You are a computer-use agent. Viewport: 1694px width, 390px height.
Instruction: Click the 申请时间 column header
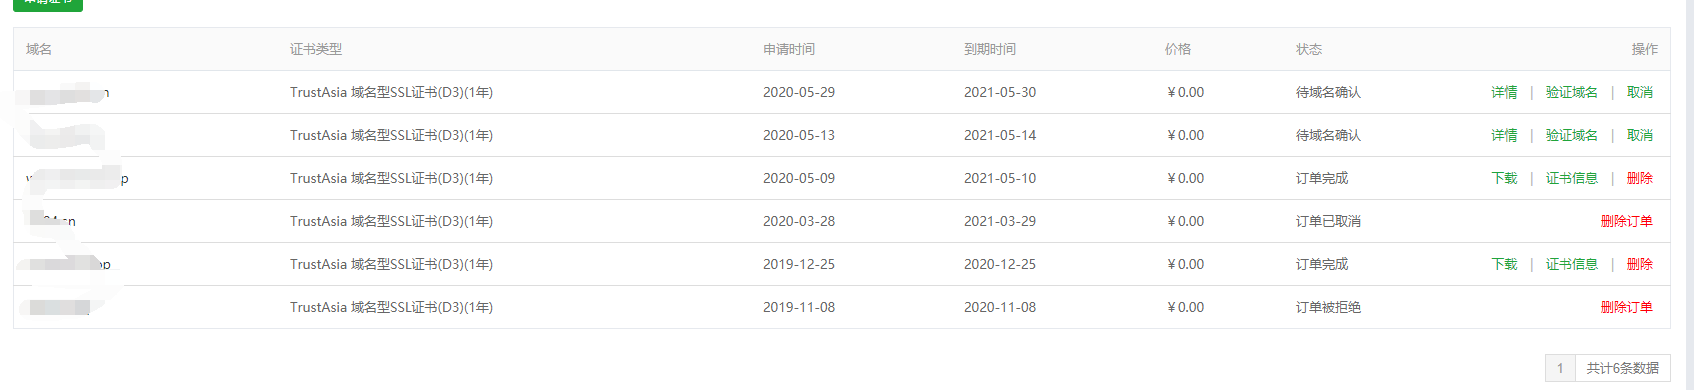tap(789, 49)
